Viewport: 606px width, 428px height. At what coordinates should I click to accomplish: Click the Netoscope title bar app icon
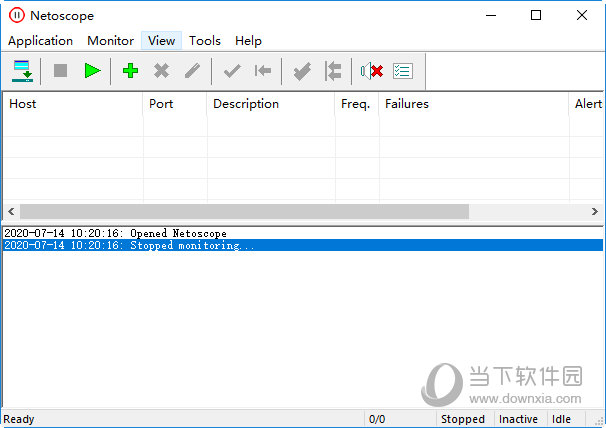[x=17, y=15]
